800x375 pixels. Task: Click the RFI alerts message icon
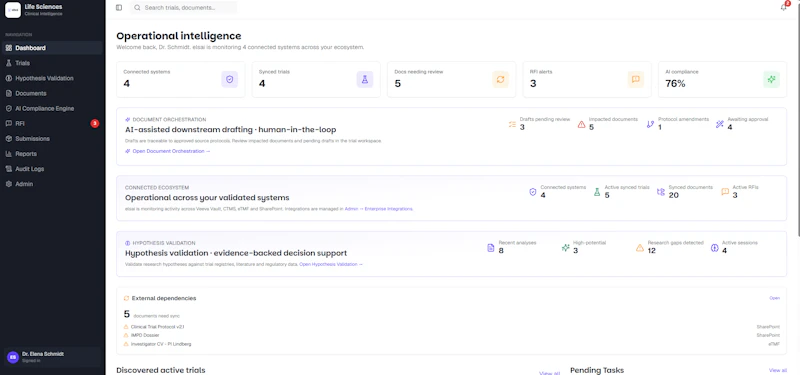(x=636, y=79)
